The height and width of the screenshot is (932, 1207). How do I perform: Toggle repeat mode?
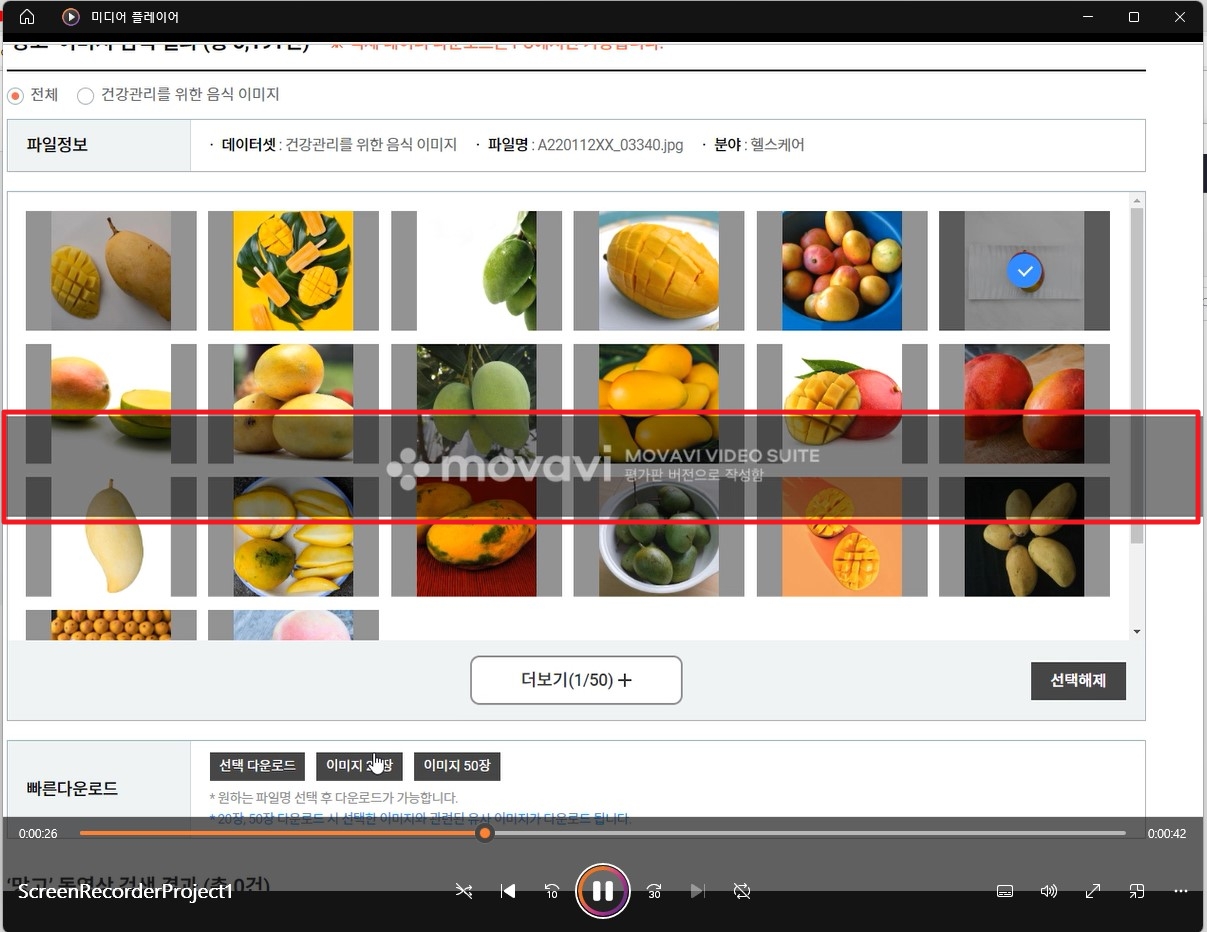click(x=742, y=891)
